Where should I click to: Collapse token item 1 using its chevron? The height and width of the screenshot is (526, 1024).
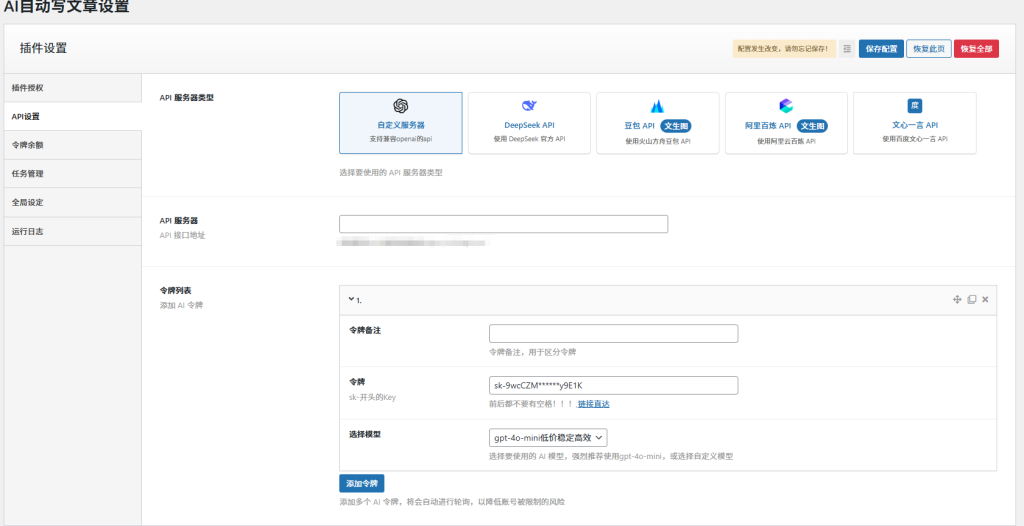[x=351, y=299]
